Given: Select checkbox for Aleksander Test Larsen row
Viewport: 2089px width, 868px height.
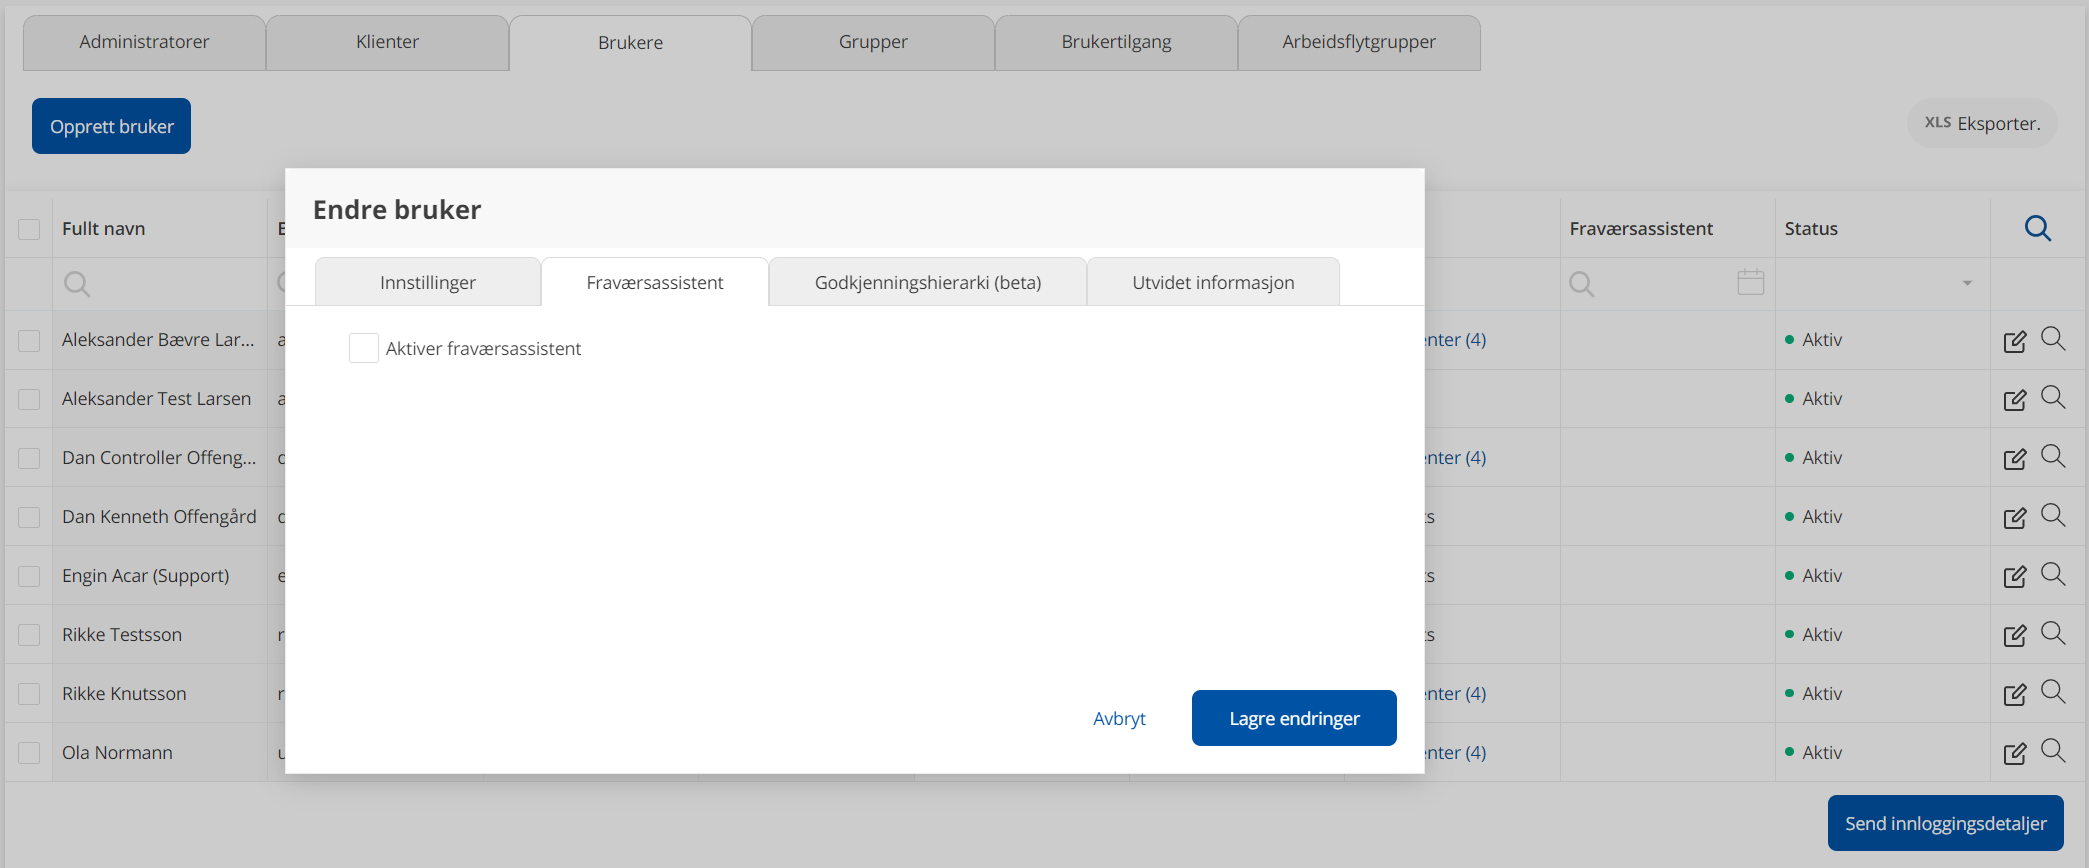Looking at the screenshot, I should coord(29,399).
